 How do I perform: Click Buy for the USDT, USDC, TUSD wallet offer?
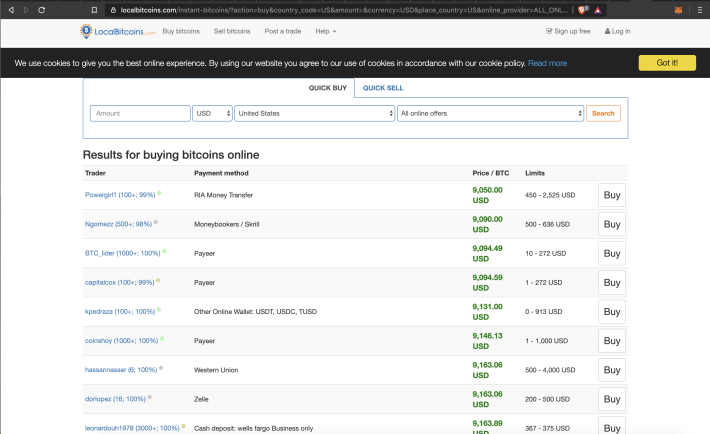point(612,311)
